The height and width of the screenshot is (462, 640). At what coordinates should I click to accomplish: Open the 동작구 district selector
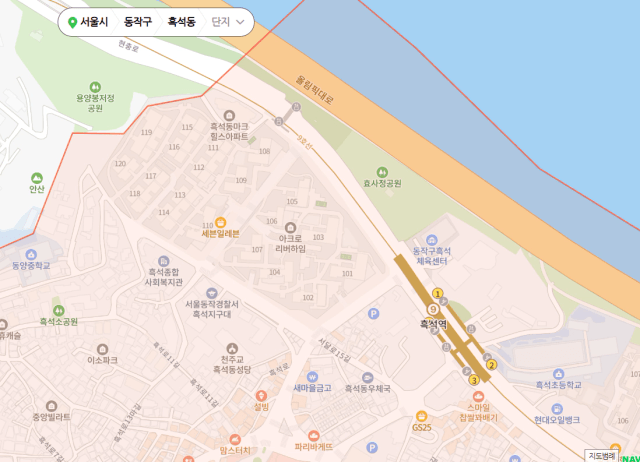138,22
